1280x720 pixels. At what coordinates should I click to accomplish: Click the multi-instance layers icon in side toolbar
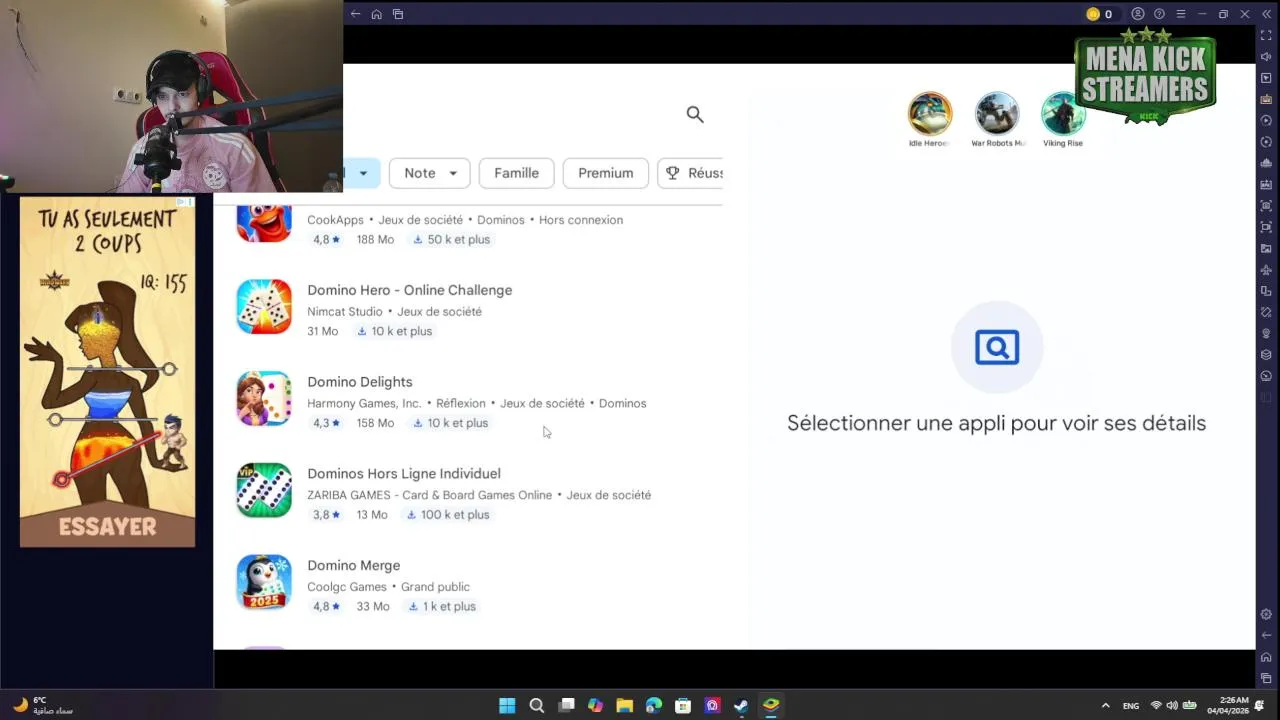[x=1266, y=355]
